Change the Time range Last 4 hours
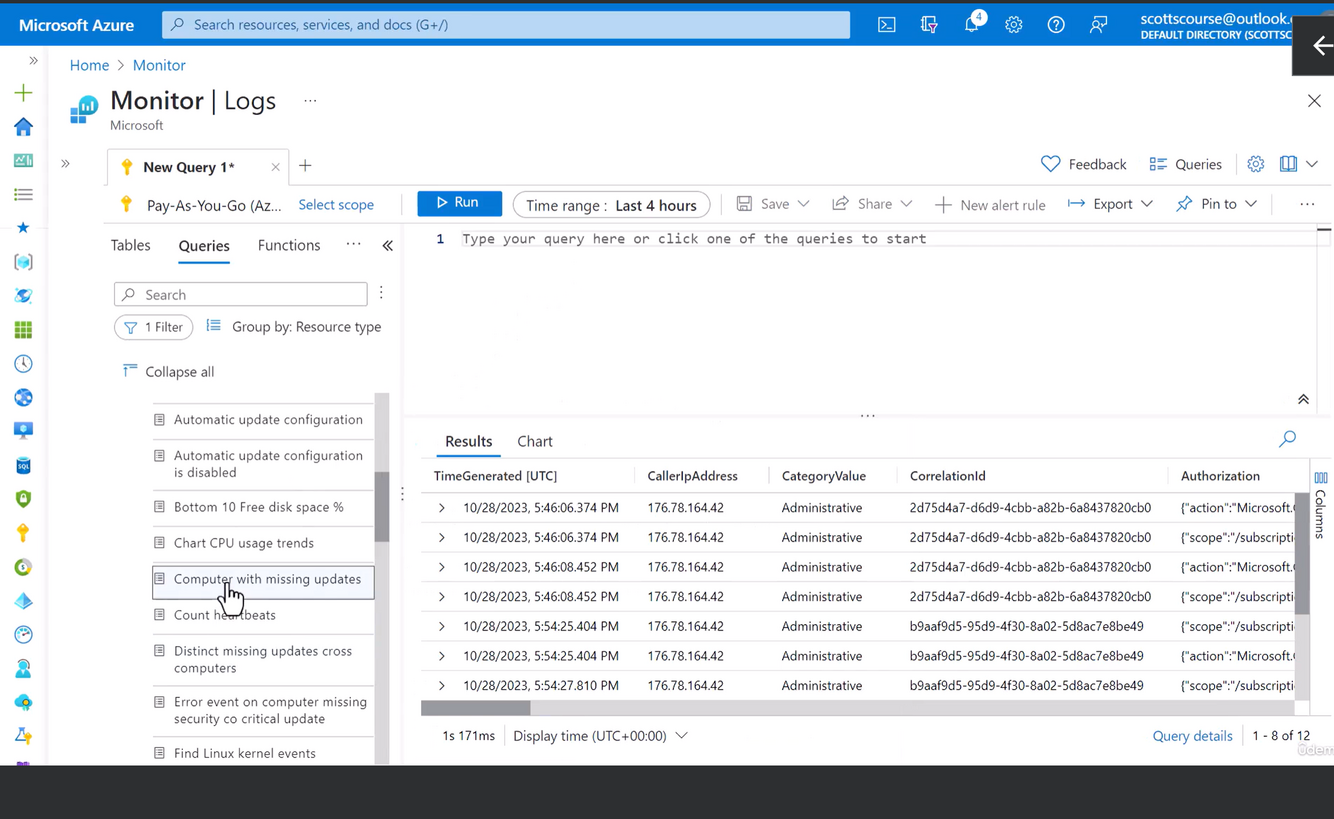Image resolution: width=1334 pixels, height=819 pixels. (x=611, y=205)
